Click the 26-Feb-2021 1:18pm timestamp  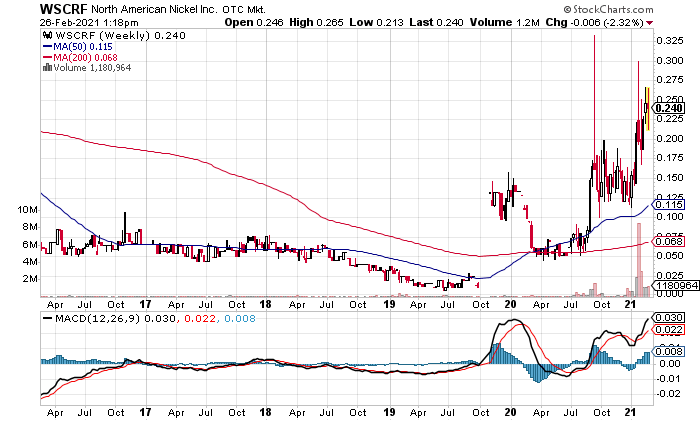pyautogui.click(x=89, y=23)
